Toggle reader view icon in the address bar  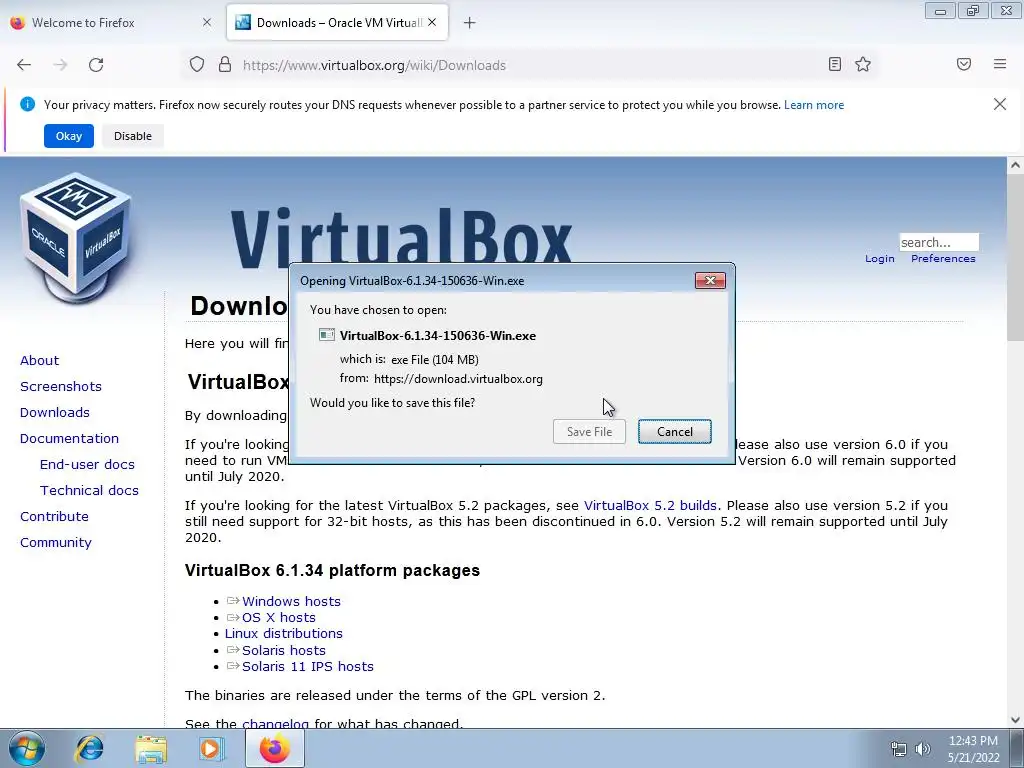tap(835, 64)
